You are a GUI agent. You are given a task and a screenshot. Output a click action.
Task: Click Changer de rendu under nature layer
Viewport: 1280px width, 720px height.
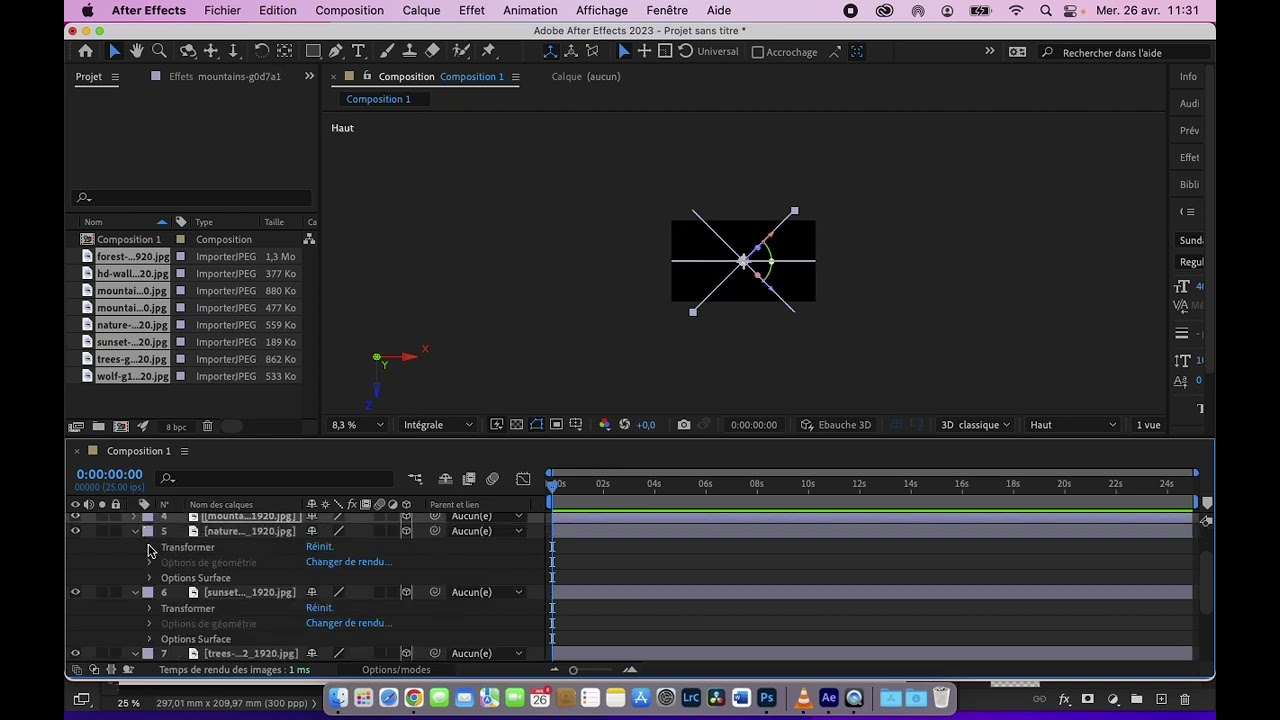(x=349, y=562)
